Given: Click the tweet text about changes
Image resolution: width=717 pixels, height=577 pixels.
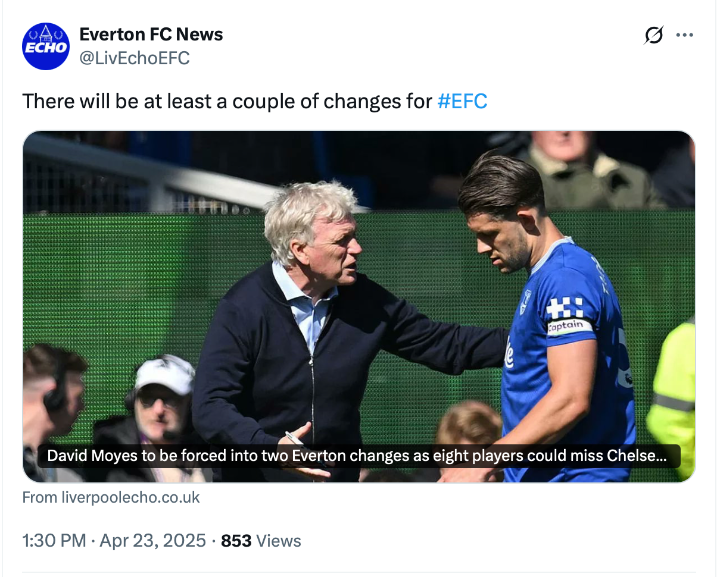Looking at the screenshot, I should pyautogui.click(x=228, y=101).
